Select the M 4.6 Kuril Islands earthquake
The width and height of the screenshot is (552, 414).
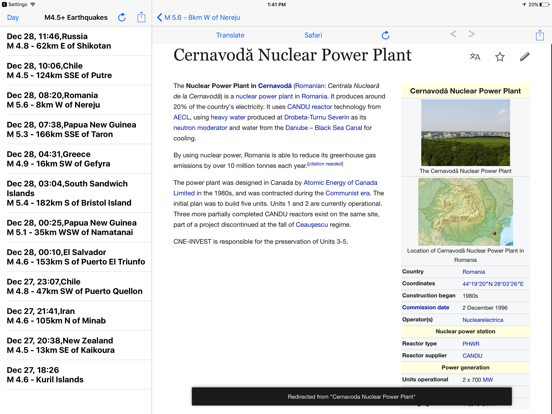[x=76, y=375]
